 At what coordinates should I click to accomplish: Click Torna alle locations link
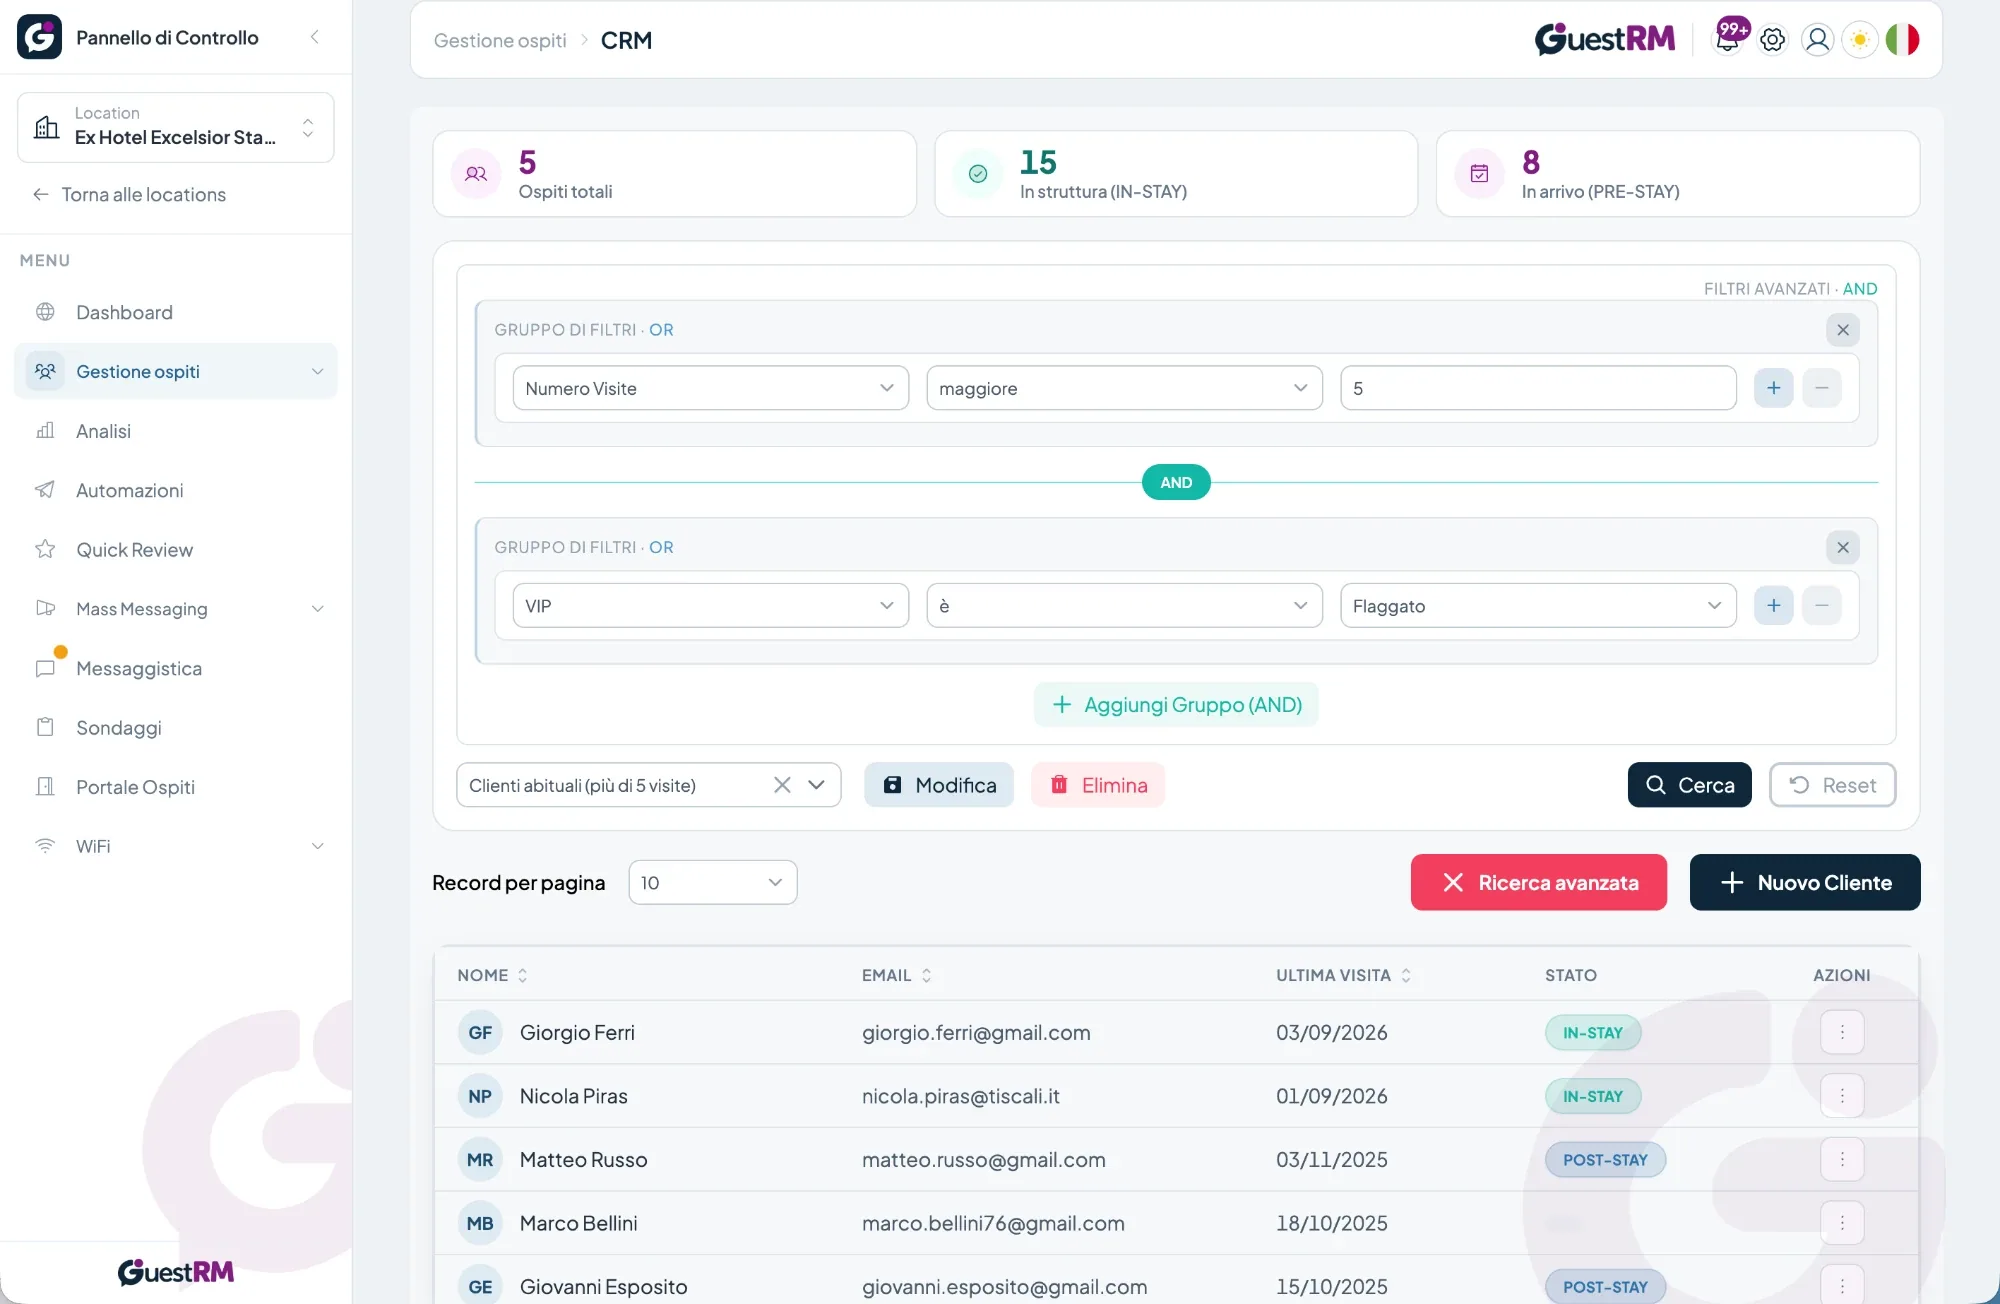(129, 194)
